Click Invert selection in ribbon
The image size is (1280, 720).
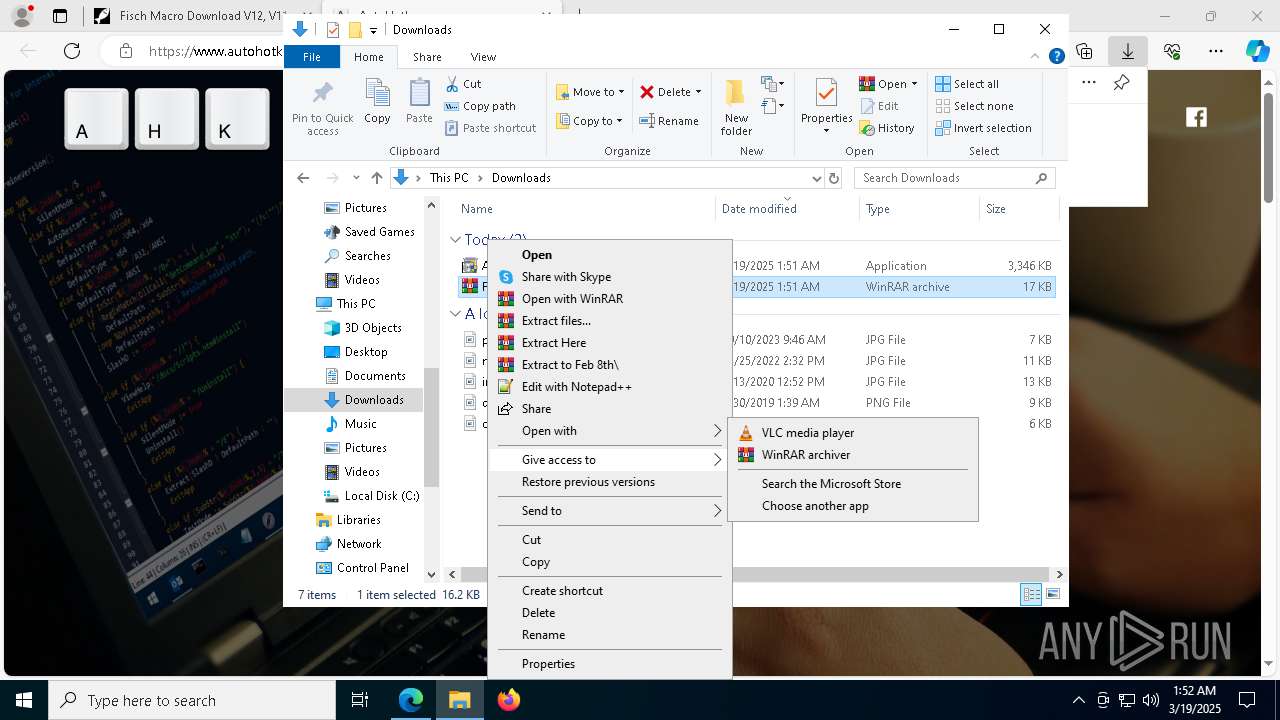983,128
